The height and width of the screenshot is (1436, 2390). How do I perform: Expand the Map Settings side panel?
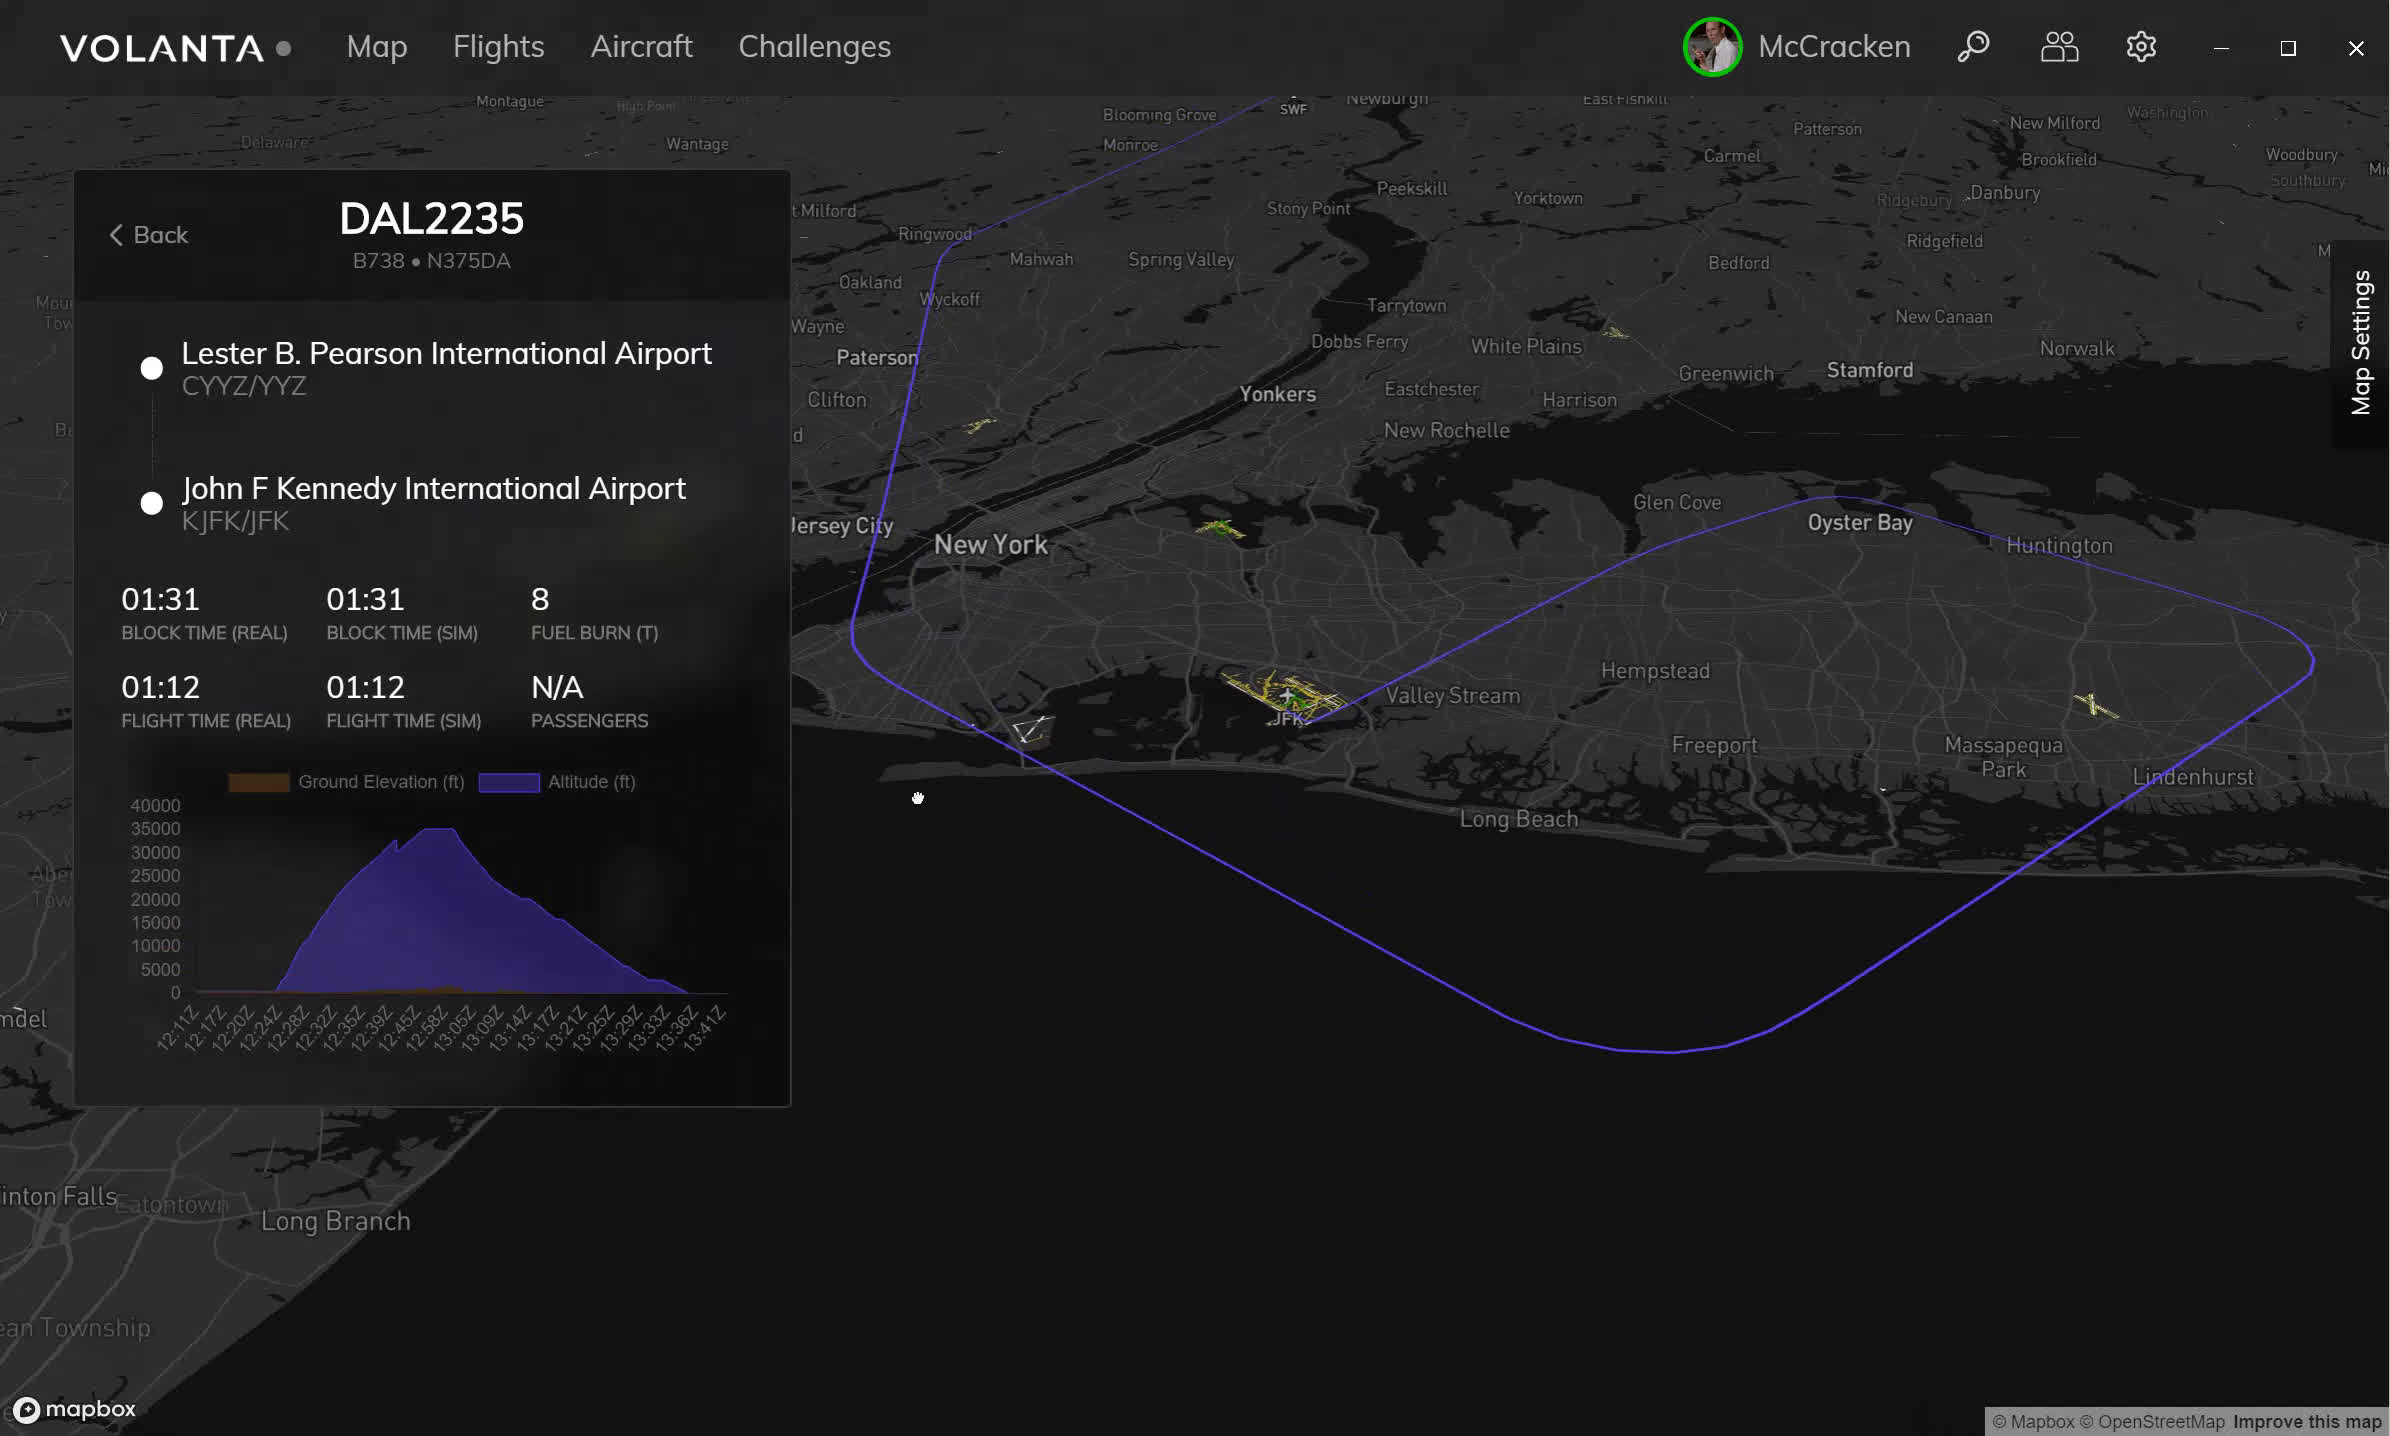click(2361, 343)
